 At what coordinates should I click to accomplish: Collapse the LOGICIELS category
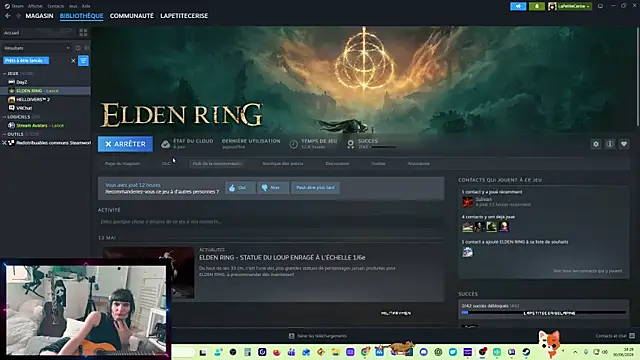coord(4,117)
